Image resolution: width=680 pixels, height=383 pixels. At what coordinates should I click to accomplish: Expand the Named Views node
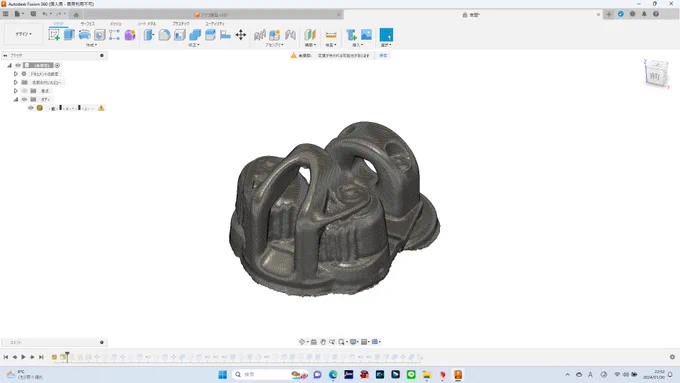point(16,82)
